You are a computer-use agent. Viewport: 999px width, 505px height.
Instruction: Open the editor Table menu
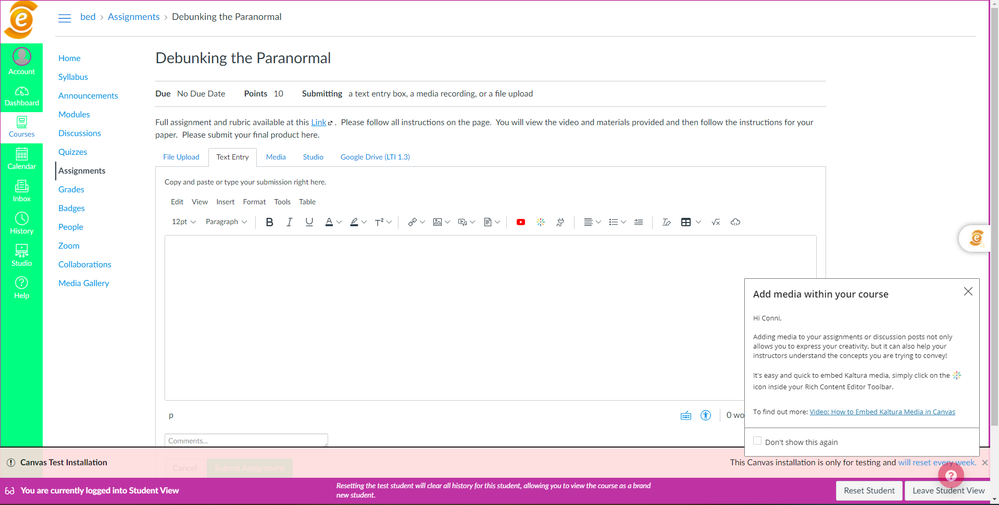pyautogui.click(x=307, y=202)
